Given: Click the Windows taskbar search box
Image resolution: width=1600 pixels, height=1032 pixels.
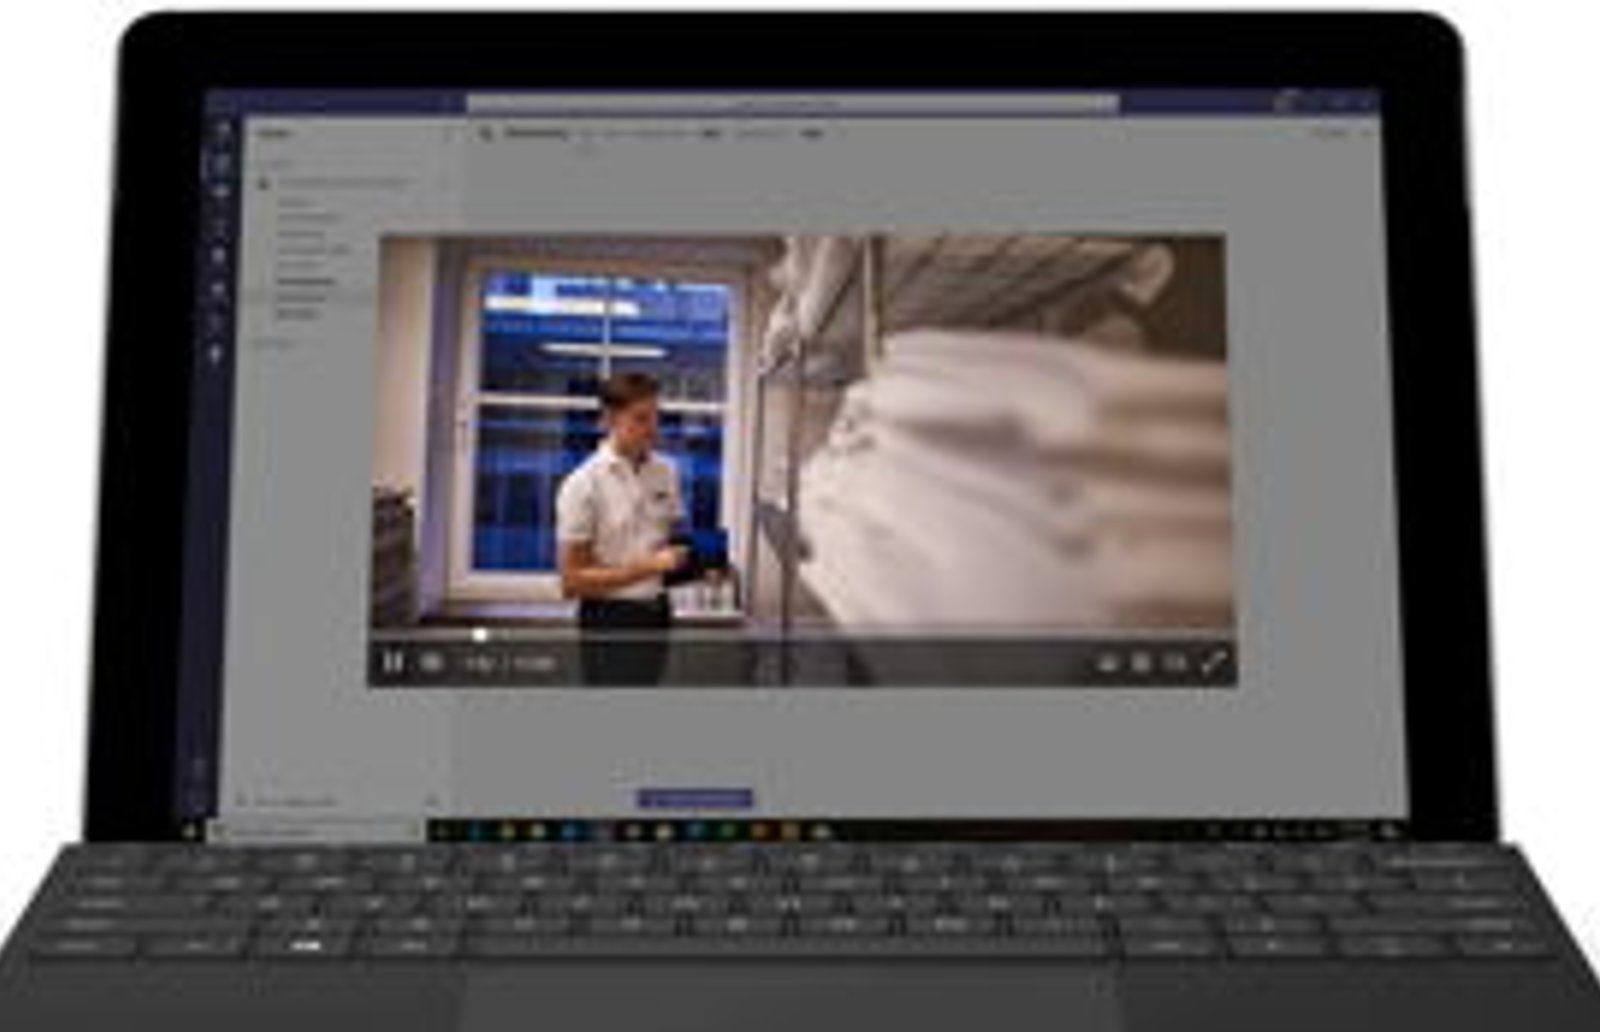Looking at the screenshot, I should pos(316,830).
